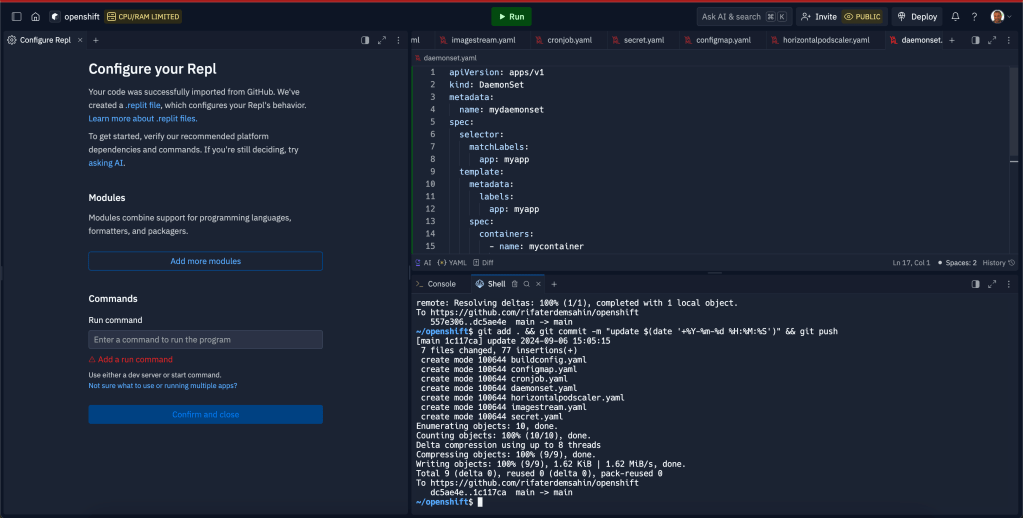Click the shell prompt ~/openshift$ at bottom
This screenshot has width=1023, height=518.
444,502
